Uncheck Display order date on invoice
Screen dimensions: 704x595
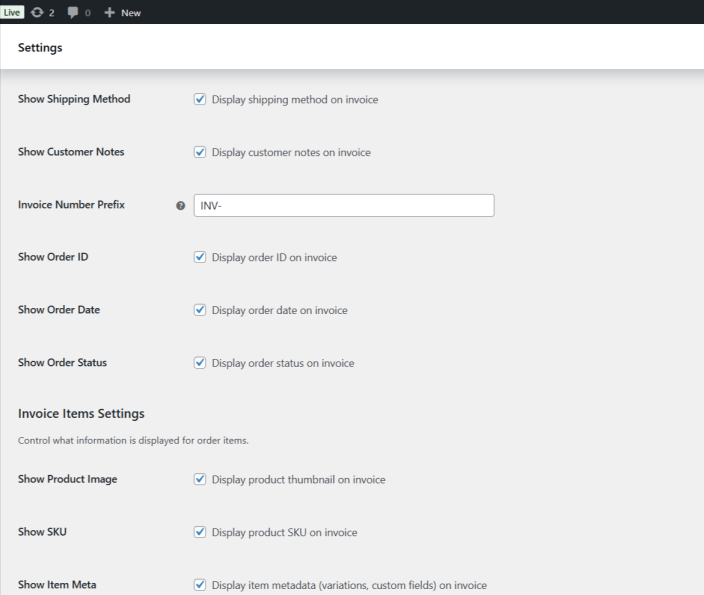click(200, 310)
